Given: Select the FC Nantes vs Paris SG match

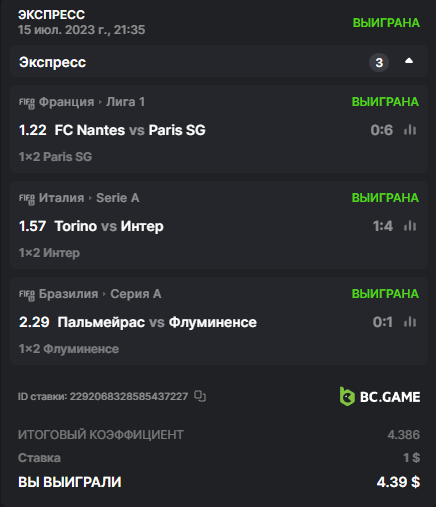Looking at the screenshot, I should pyautogui.click(x=130, y=130).
